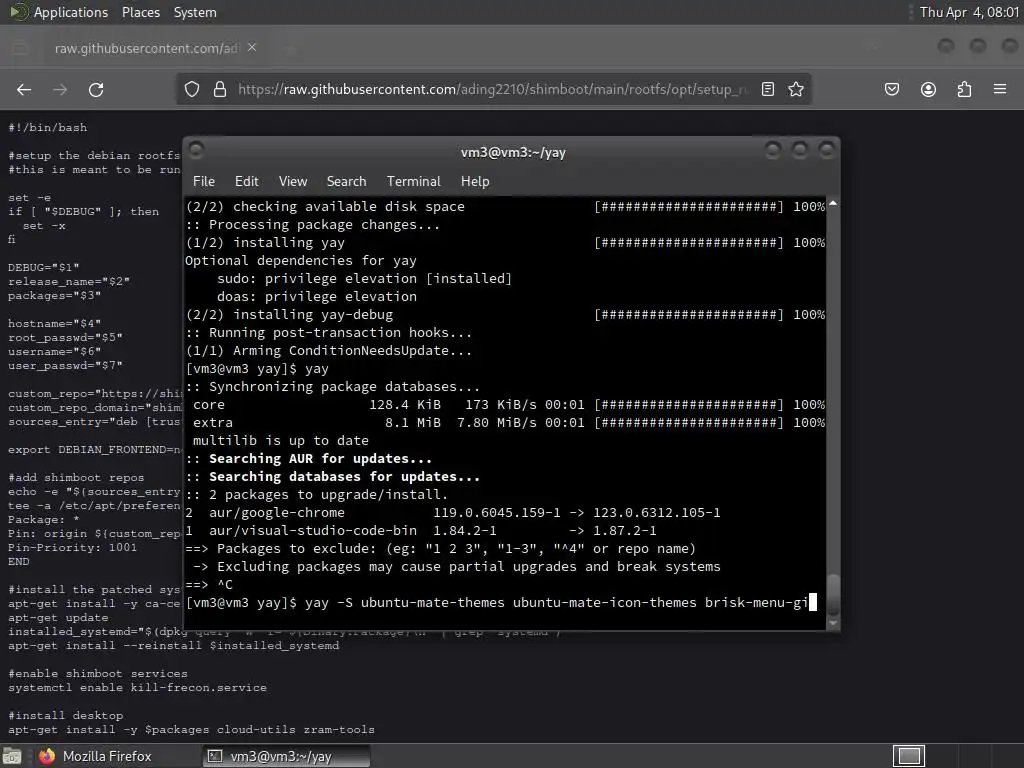Viewport: 1024px width, 768px height.
Task: Go forward in Firefox history
Action: (x=60, y=89)
